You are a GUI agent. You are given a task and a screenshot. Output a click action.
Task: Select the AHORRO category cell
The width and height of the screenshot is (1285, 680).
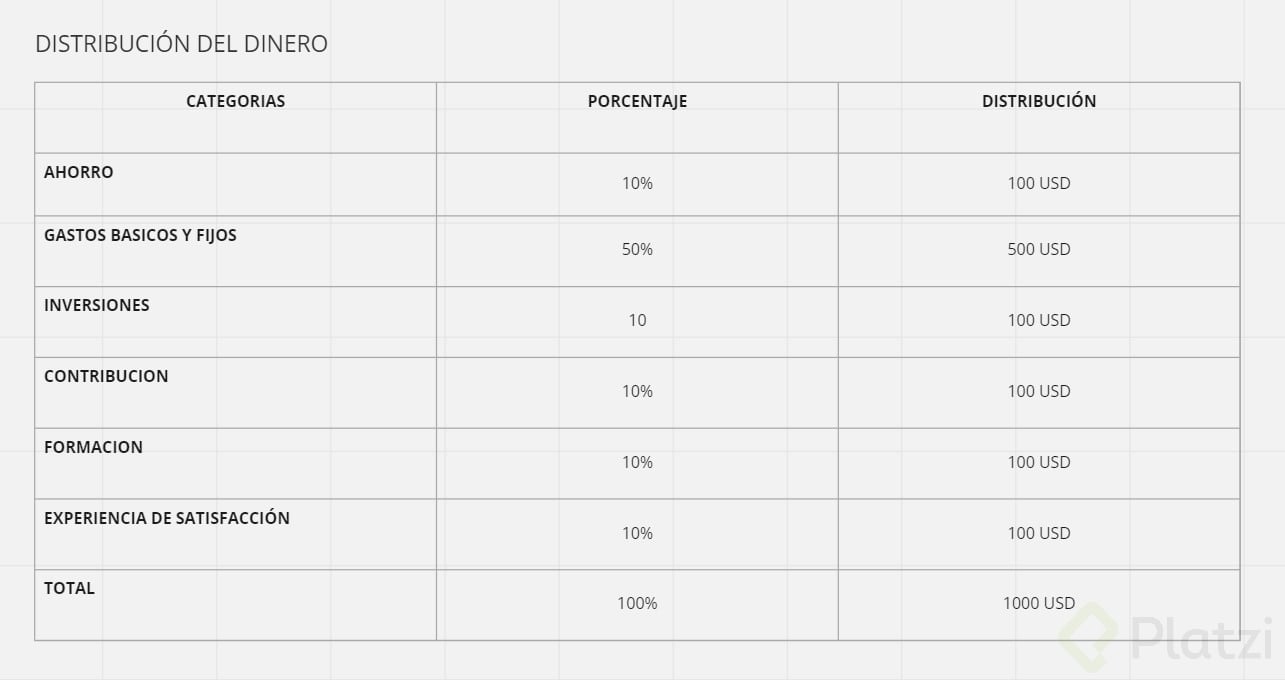click(79, 172)
